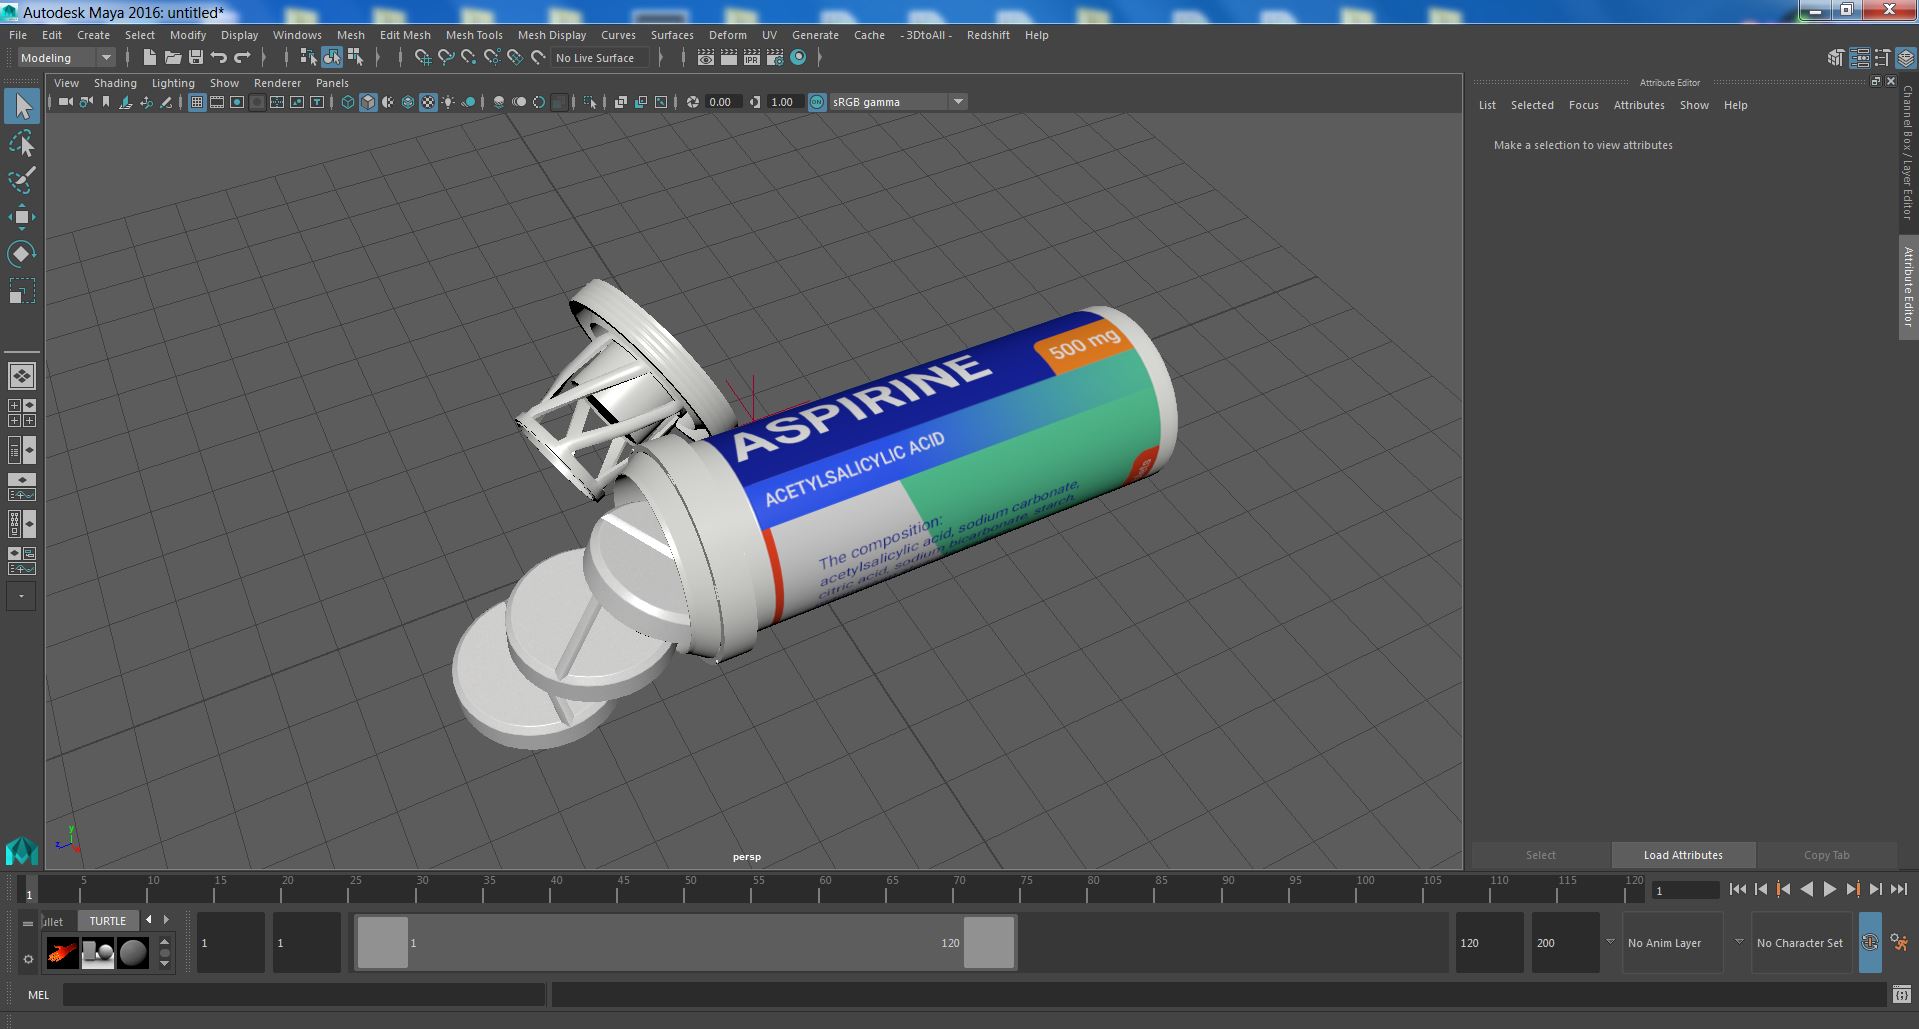
Task: Open viewport Shading menu
Action: coord(115,83)
